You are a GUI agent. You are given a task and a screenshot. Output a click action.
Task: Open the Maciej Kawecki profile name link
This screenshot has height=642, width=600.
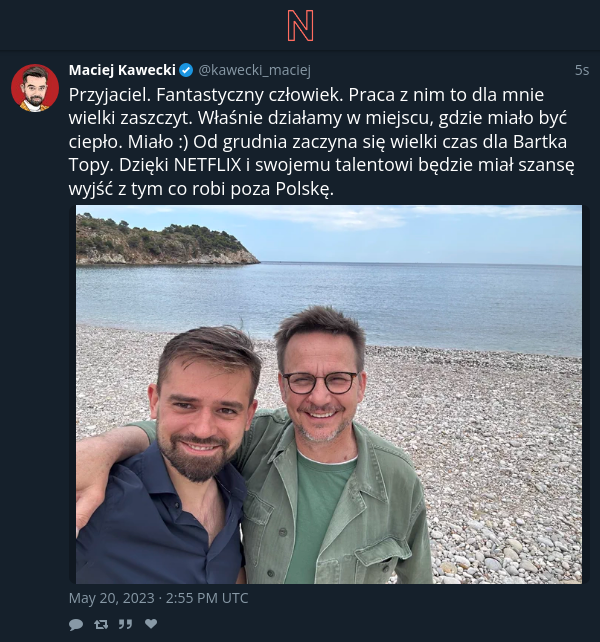(122, 70)
